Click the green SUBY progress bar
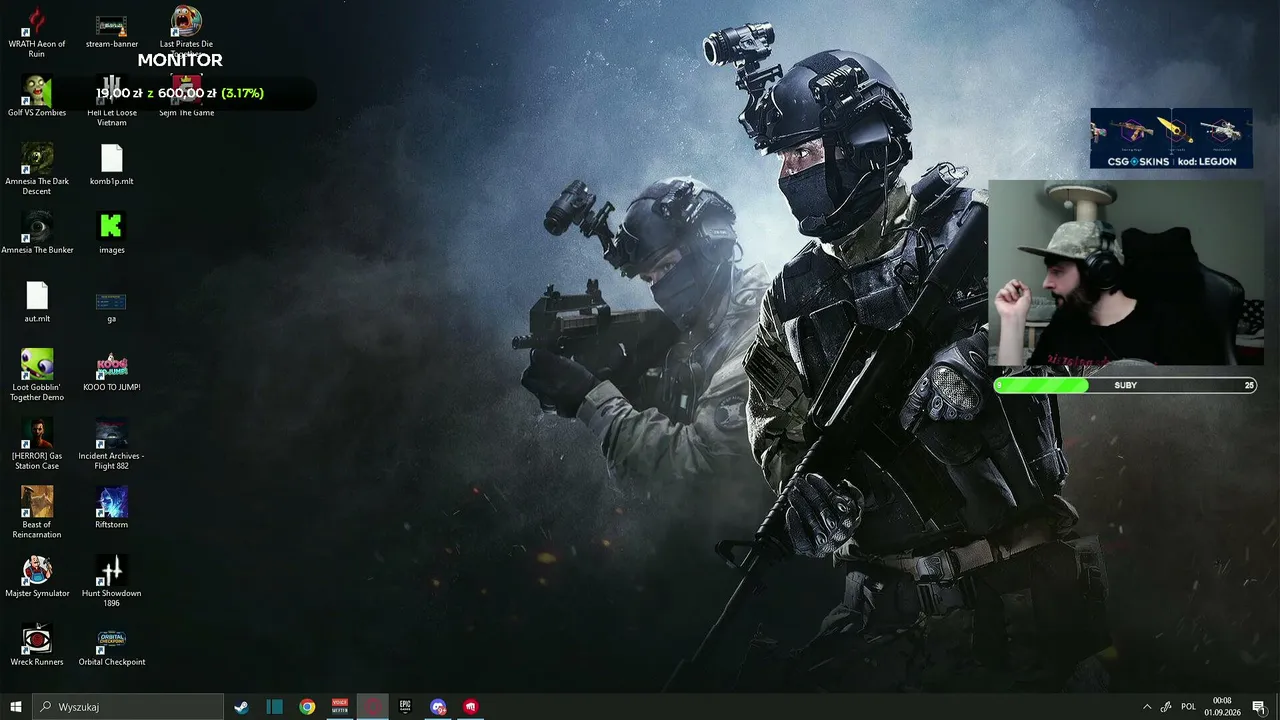Image resolution: width=1280 pixels, height=720 pixels. (x=1125, y=385)
